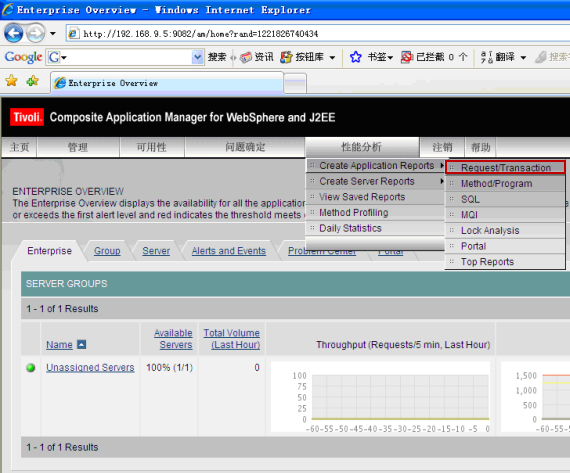
Task: Select MQI submenu entry
Action: pos(505,215)
